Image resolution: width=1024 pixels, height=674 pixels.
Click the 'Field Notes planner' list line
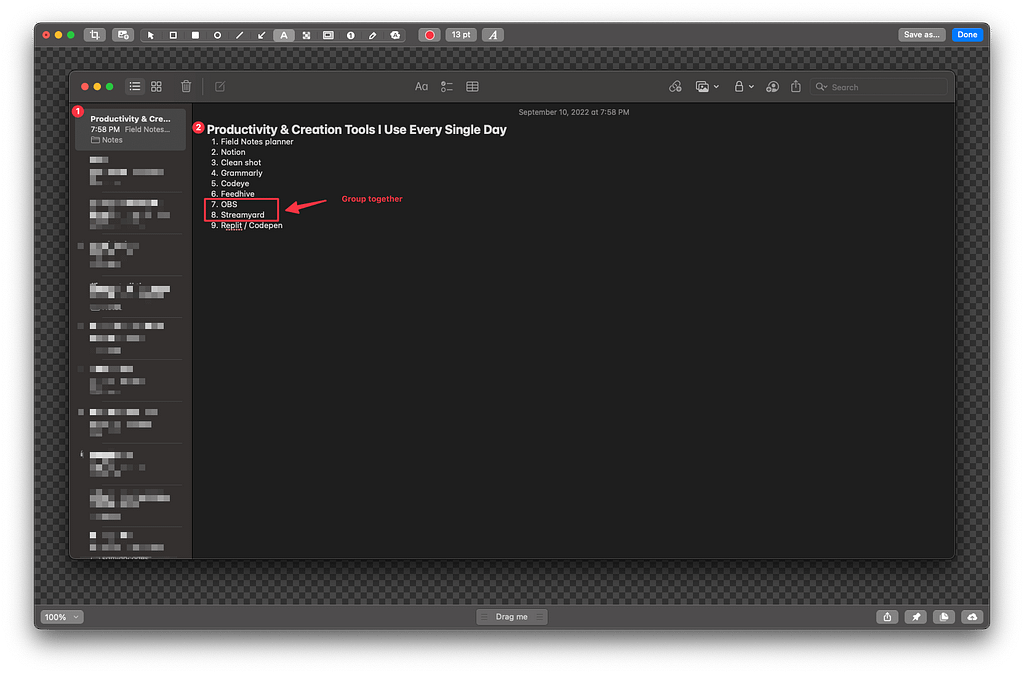coord(257,142)
